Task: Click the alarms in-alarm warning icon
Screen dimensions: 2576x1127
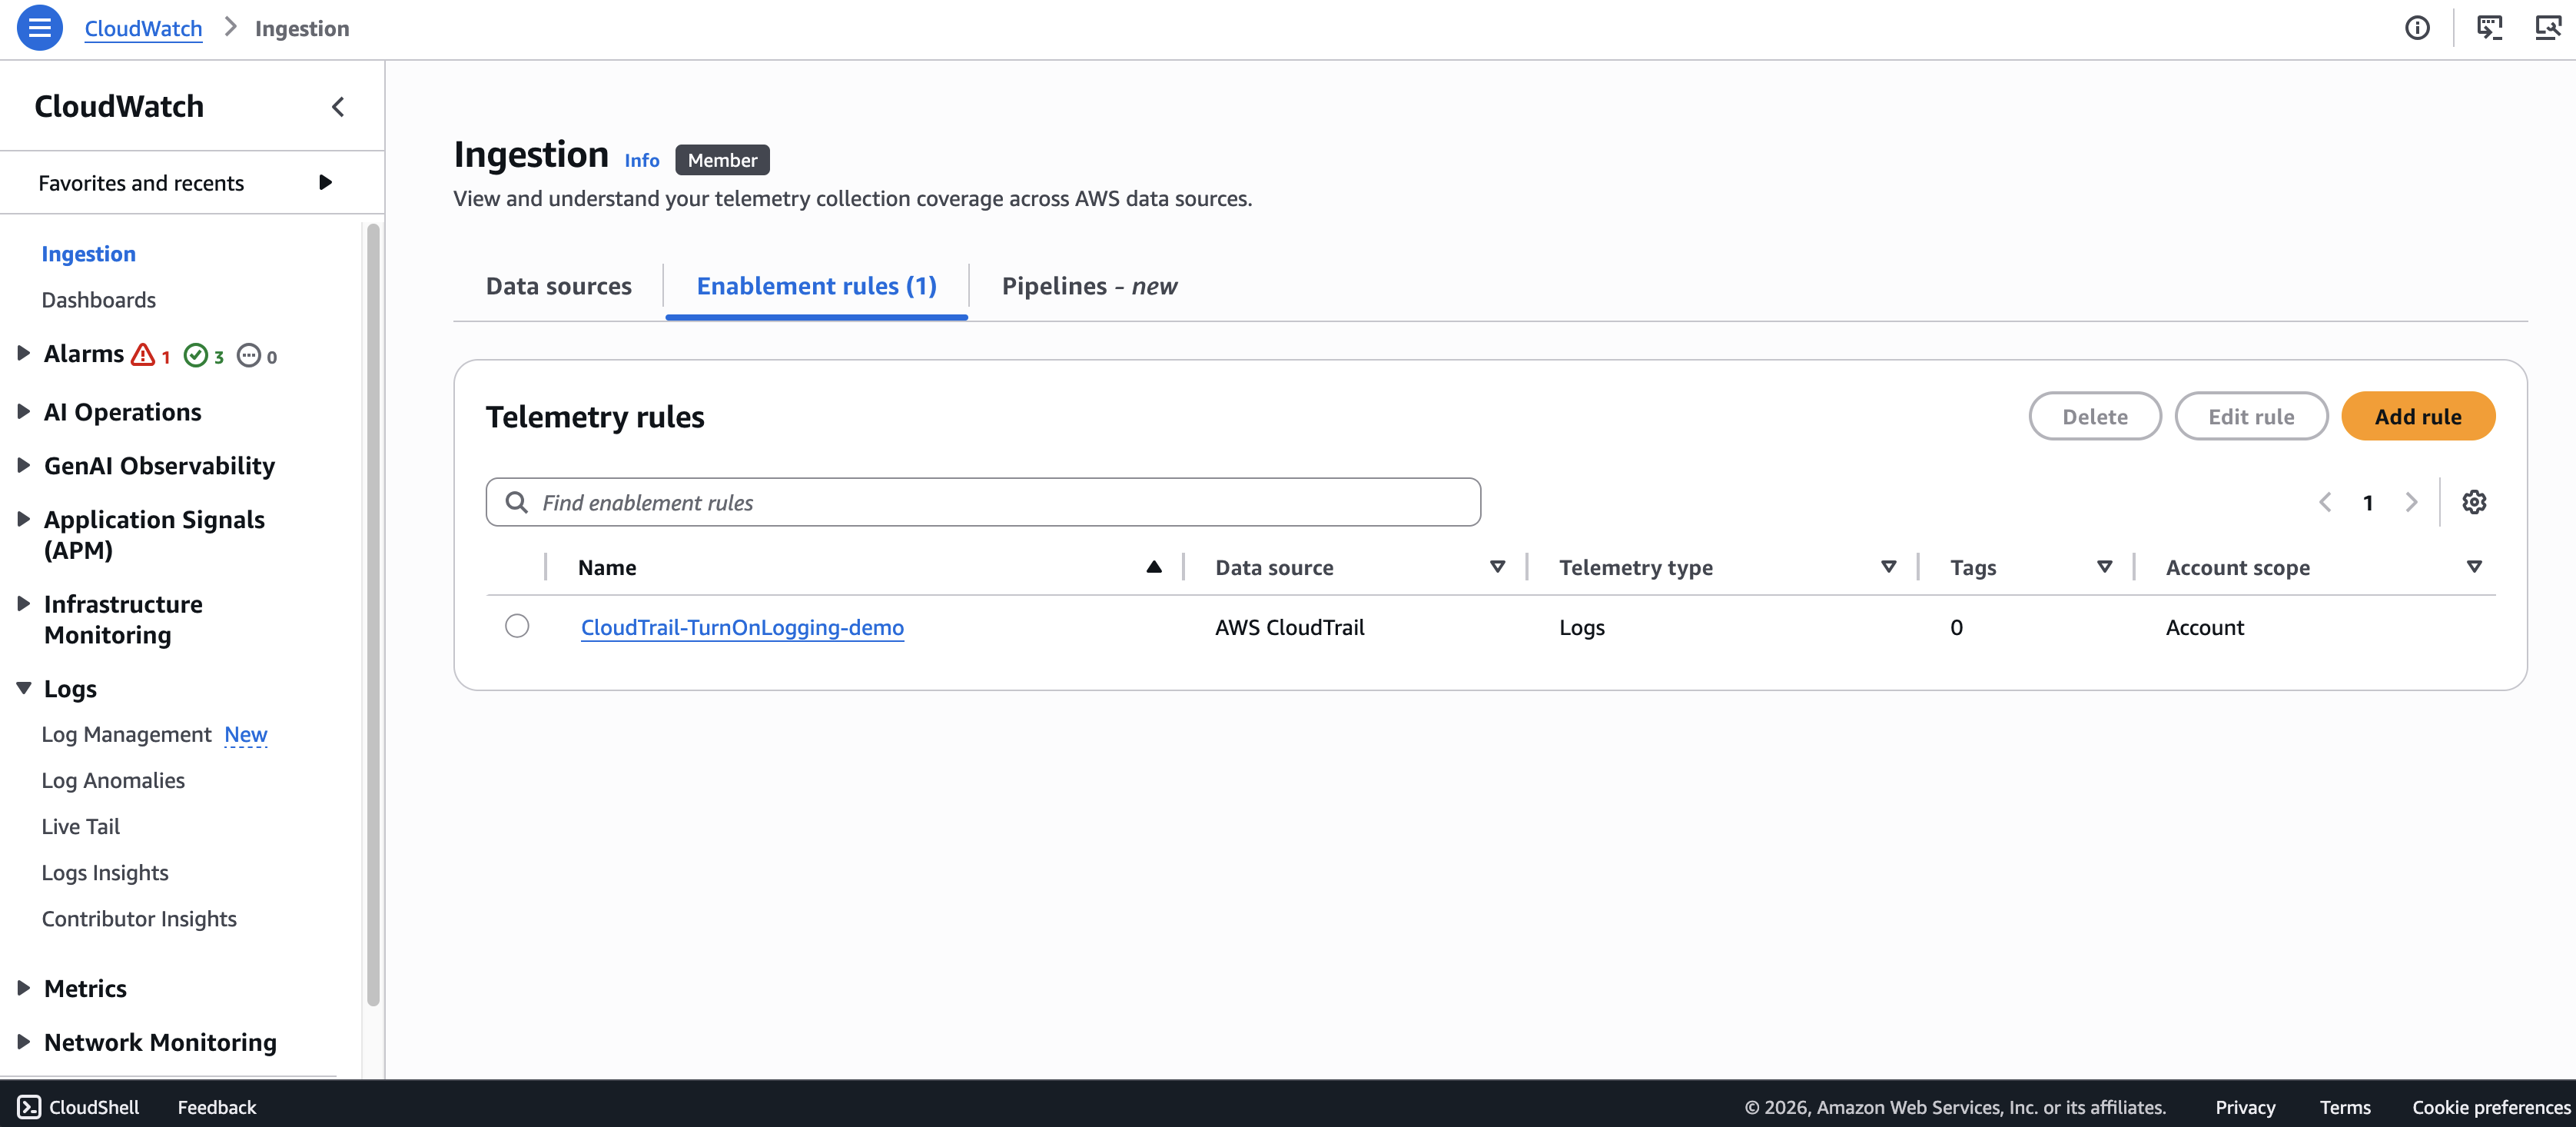Action: click(x=143, y=355)
